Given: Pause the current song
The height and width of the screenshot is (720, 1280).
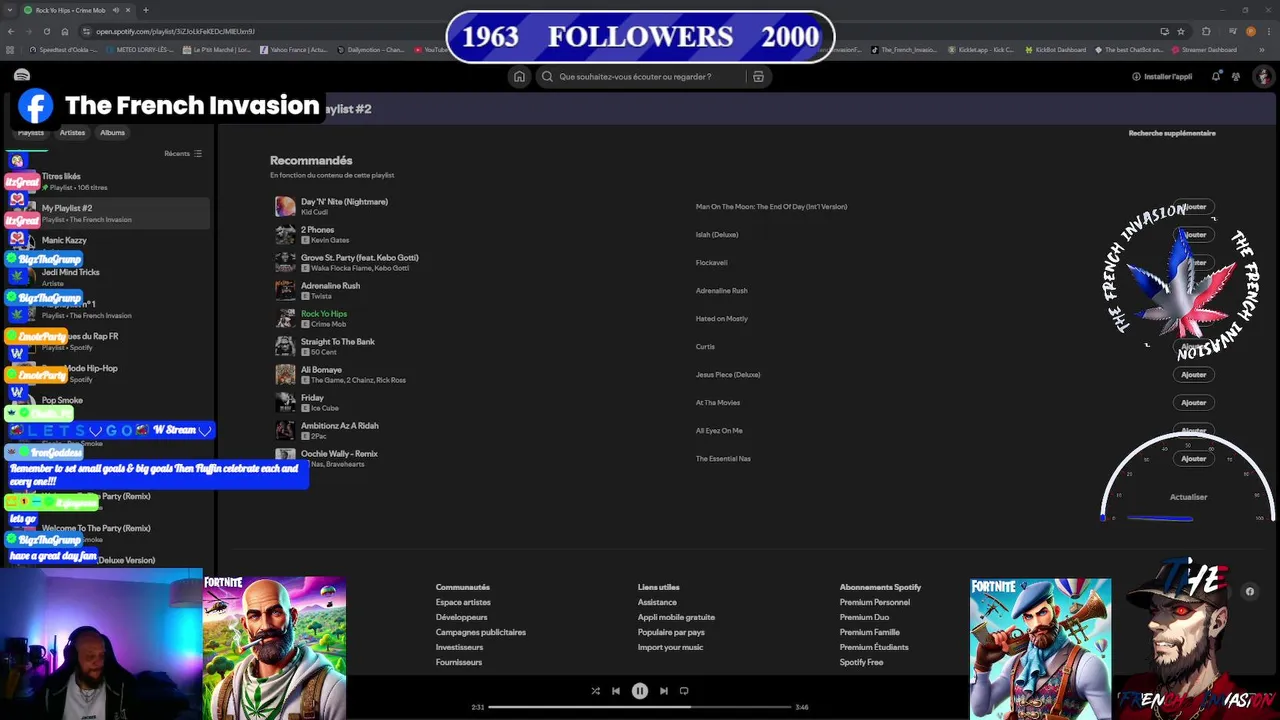Looking at the screenshot, I should (x=640, y=691).
